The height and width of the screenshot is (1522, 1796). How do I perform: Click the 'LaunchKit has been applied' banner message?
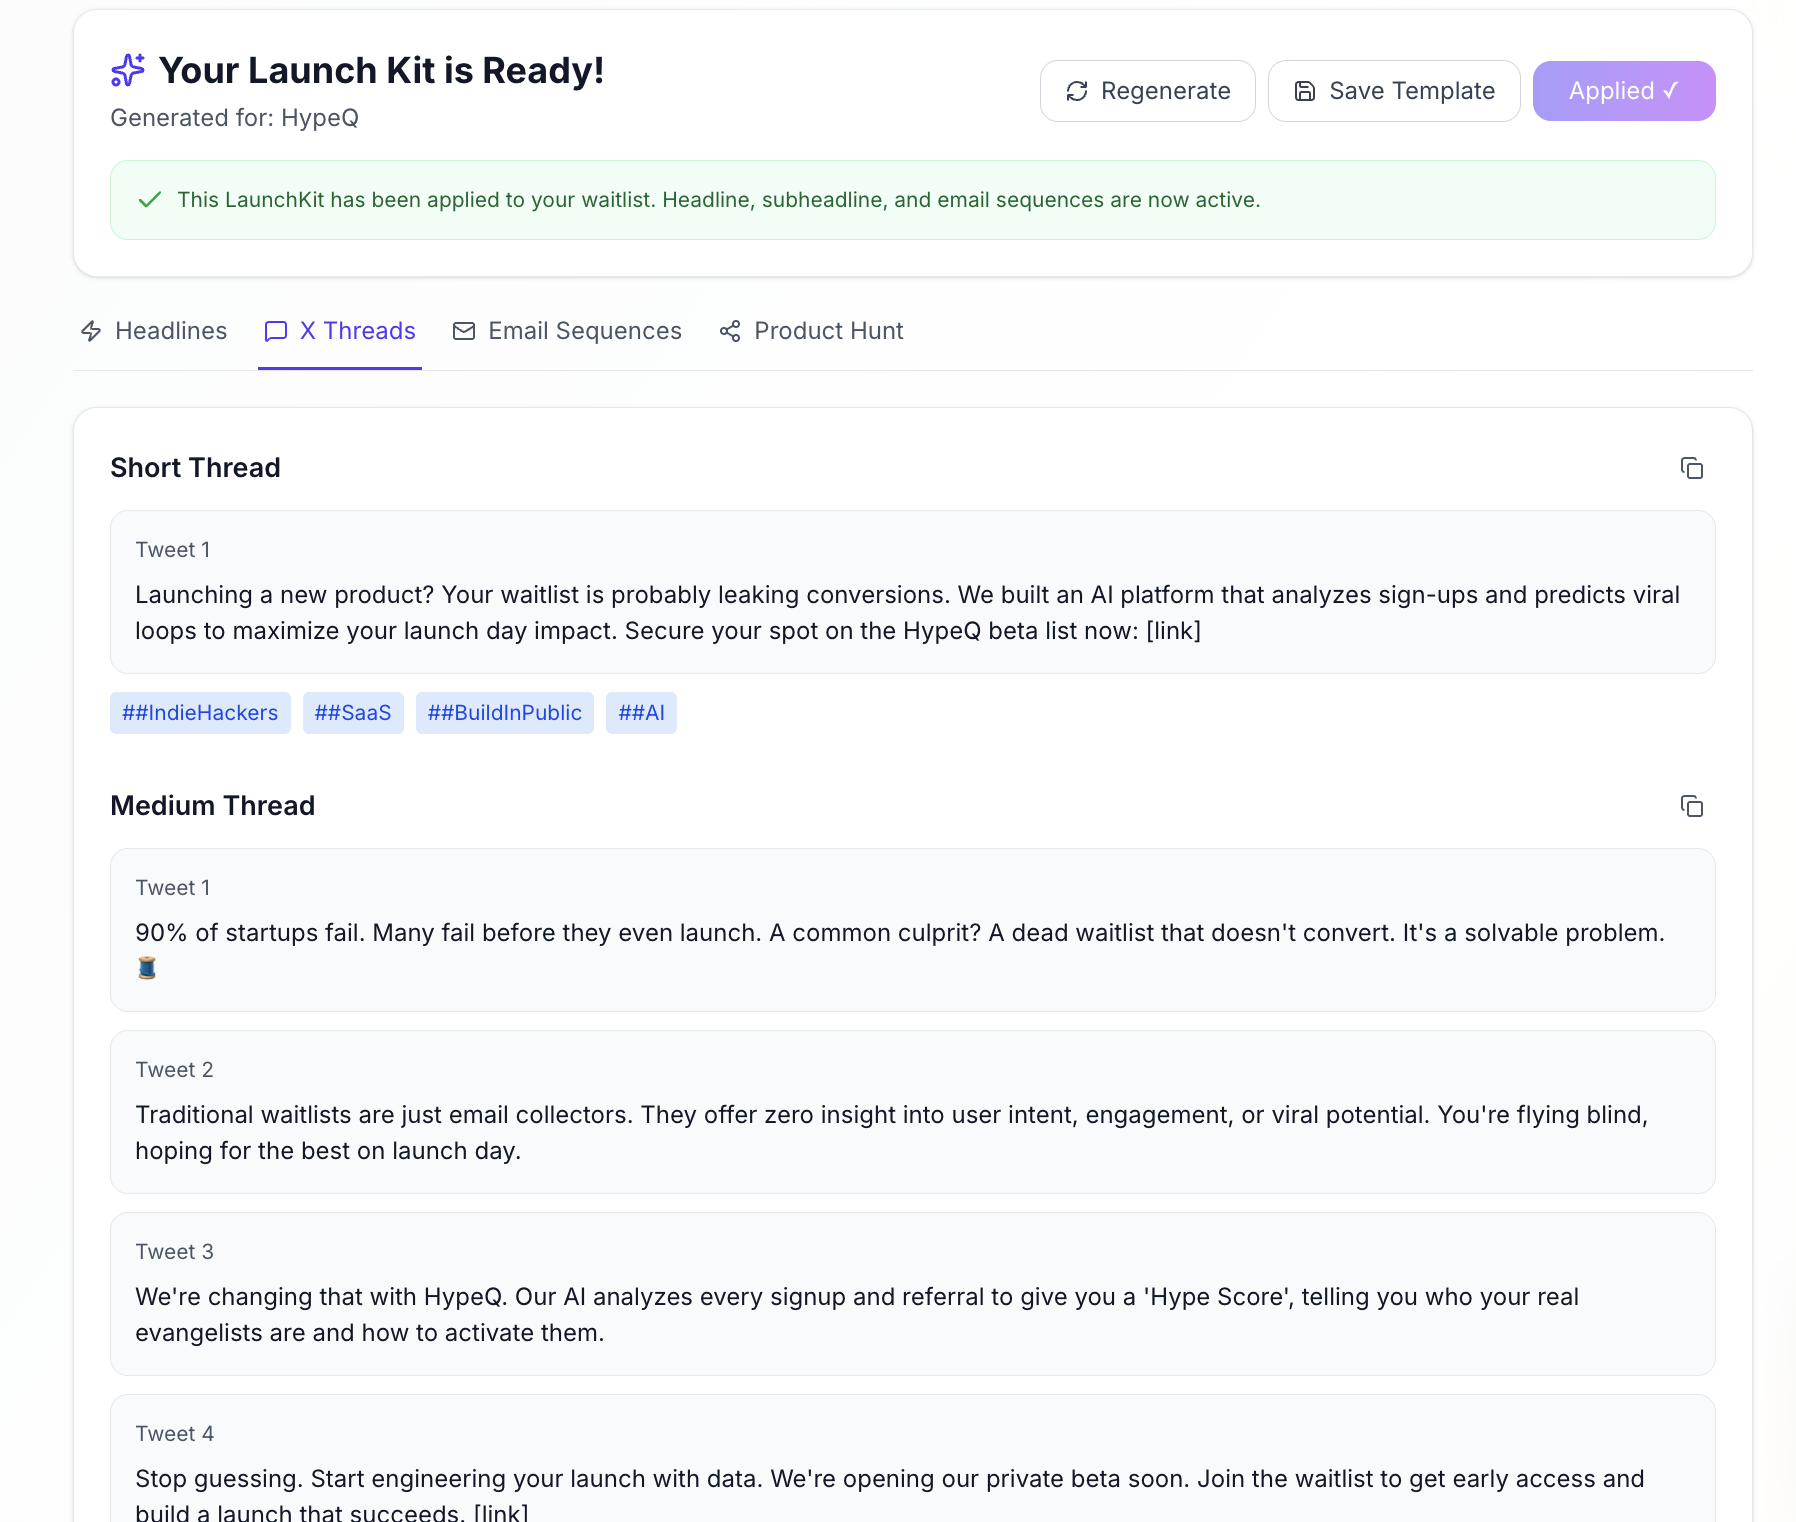[718, 200]
